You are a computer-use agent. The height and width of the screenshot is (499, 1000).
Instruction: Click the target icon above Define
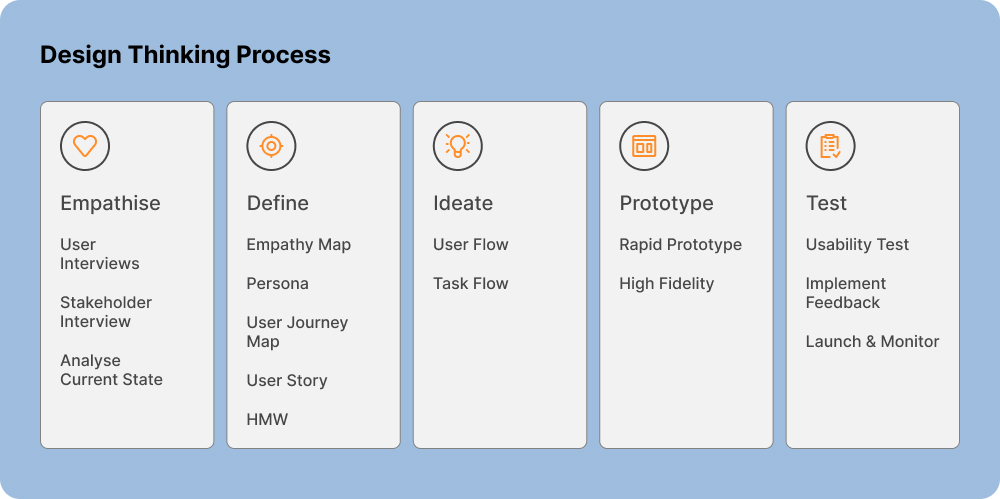271,146
